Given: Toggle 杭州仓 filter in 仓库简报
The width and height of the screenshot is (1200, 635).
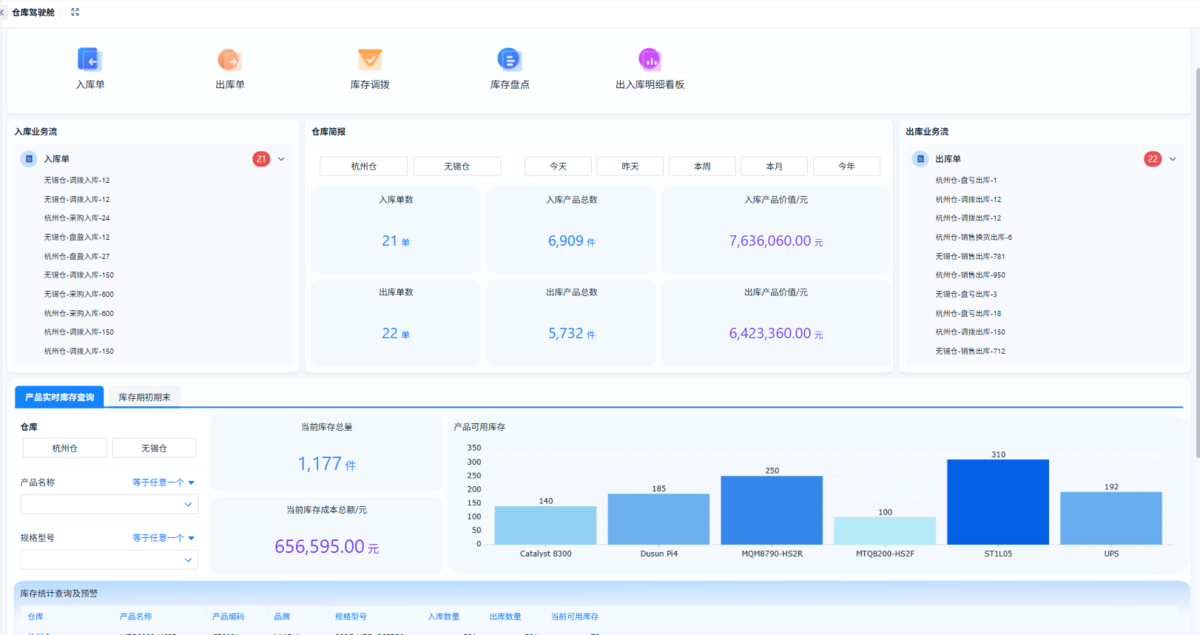Looking at the screenshot, I should [363, 166].
